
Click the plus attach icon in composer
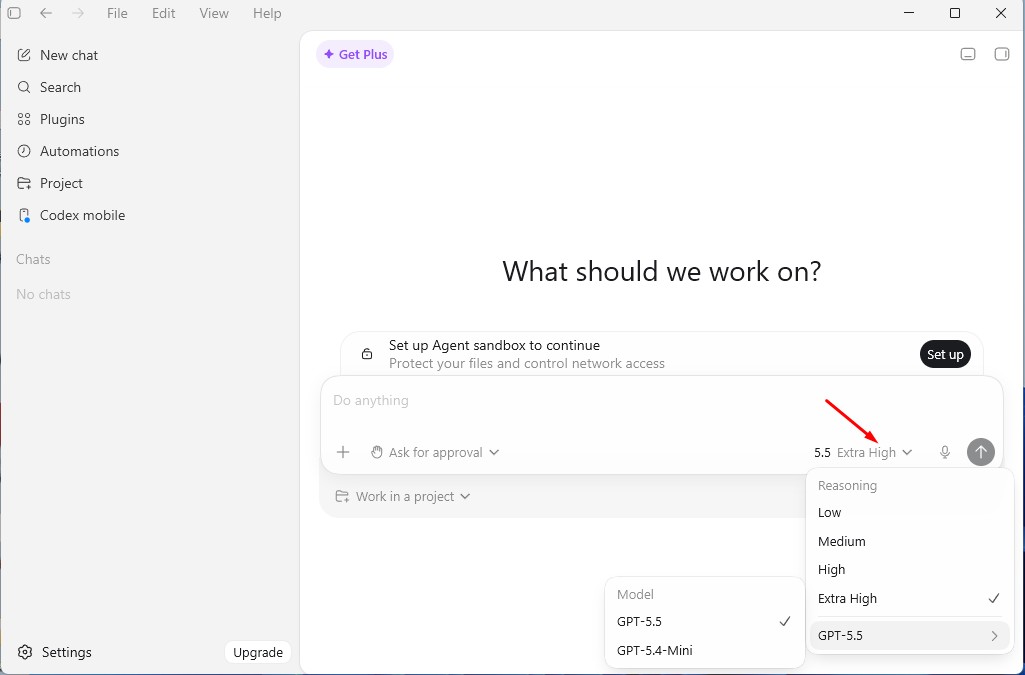click(x=343, y=452)
